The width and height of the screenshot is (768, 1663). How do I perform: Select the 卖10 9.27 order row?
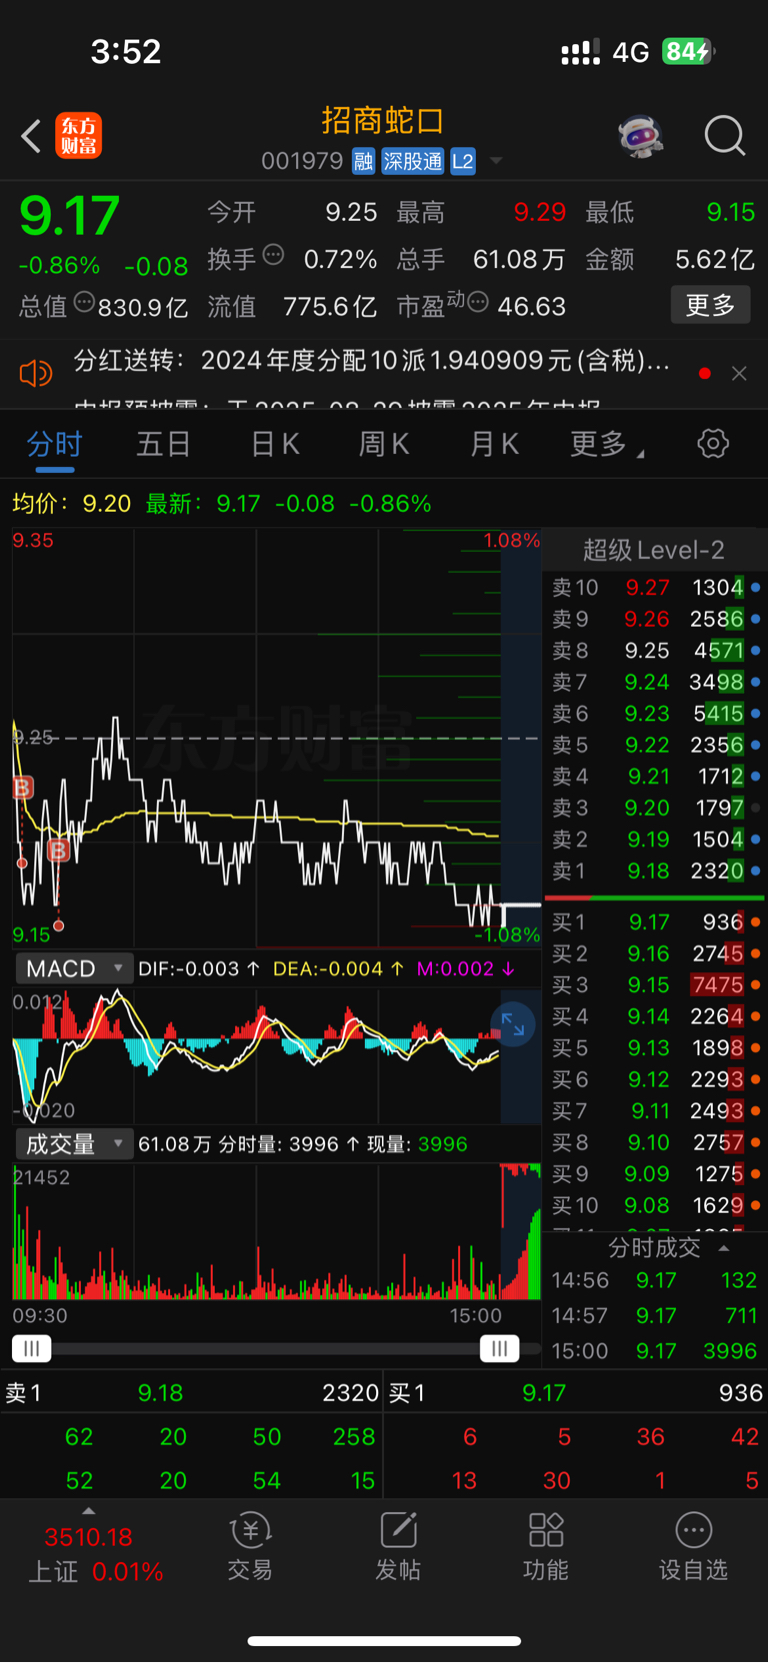(x=655, y=587)
